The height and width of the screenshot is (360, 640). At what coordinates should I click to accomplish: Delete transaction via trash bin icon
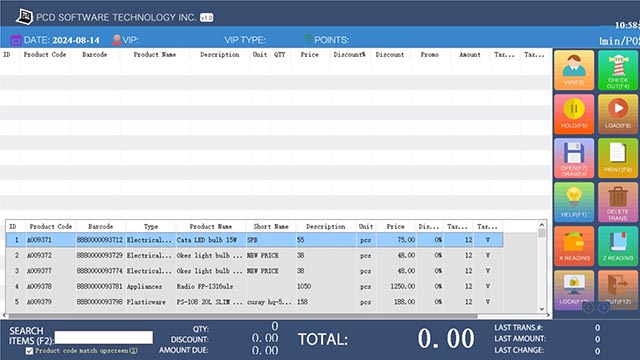point(618,202)
